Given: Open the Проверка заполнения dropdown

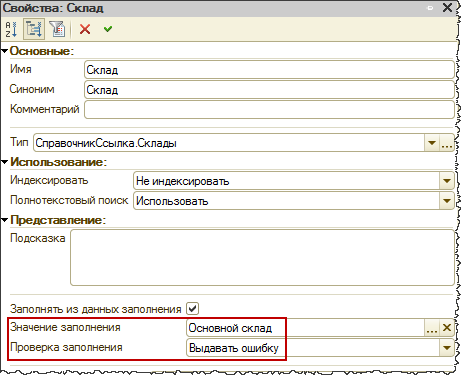Looking at the screenshot, I should coord(447,348).
